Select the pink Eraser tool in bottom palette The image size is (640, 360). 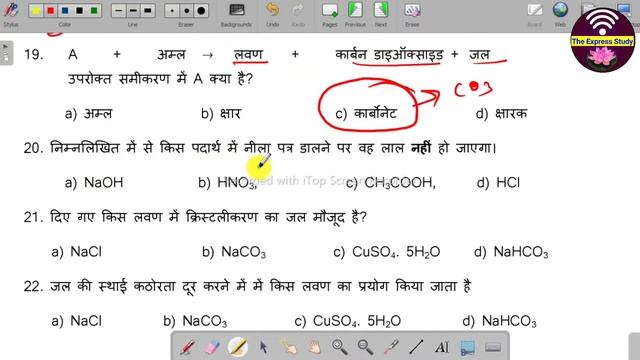212,347
